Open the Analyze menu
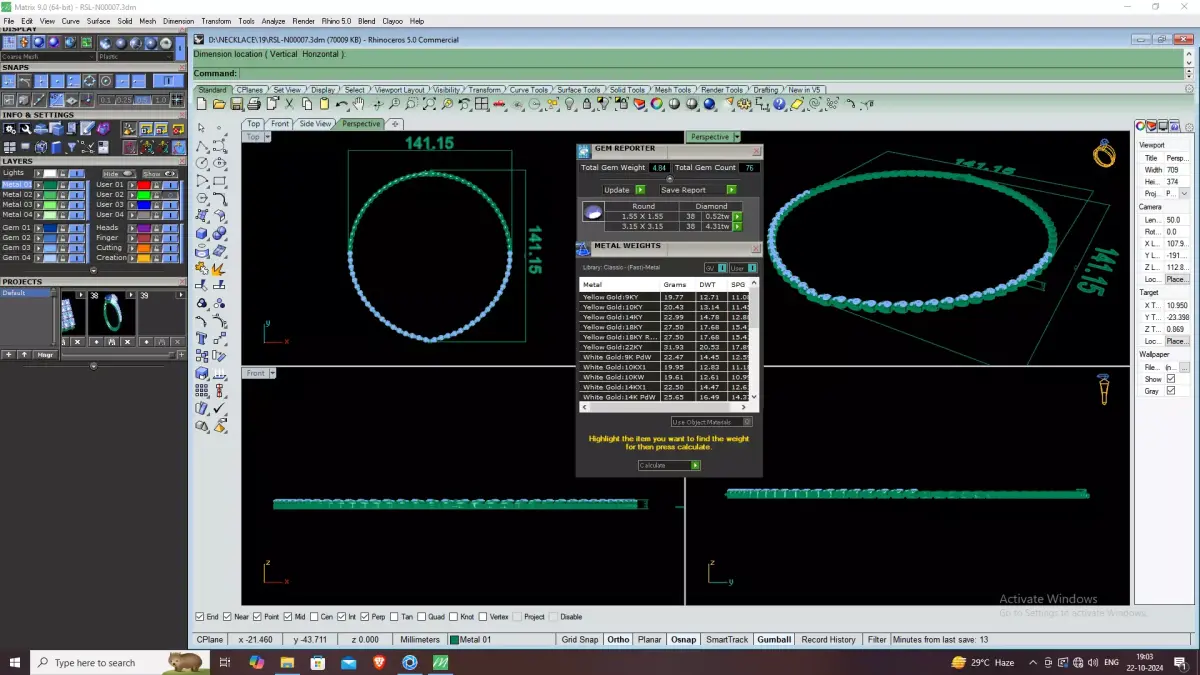The width and height of the screenshot is (1200, 675). click(x=273, y=21)
